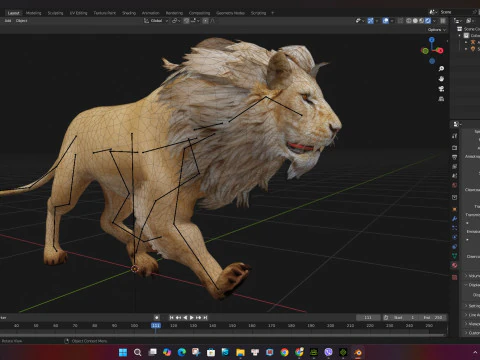Switch perspective/orthographic view grid icon
Image resolution: width=480 pixels, height=360 pixels.
(x=441, y=99)
